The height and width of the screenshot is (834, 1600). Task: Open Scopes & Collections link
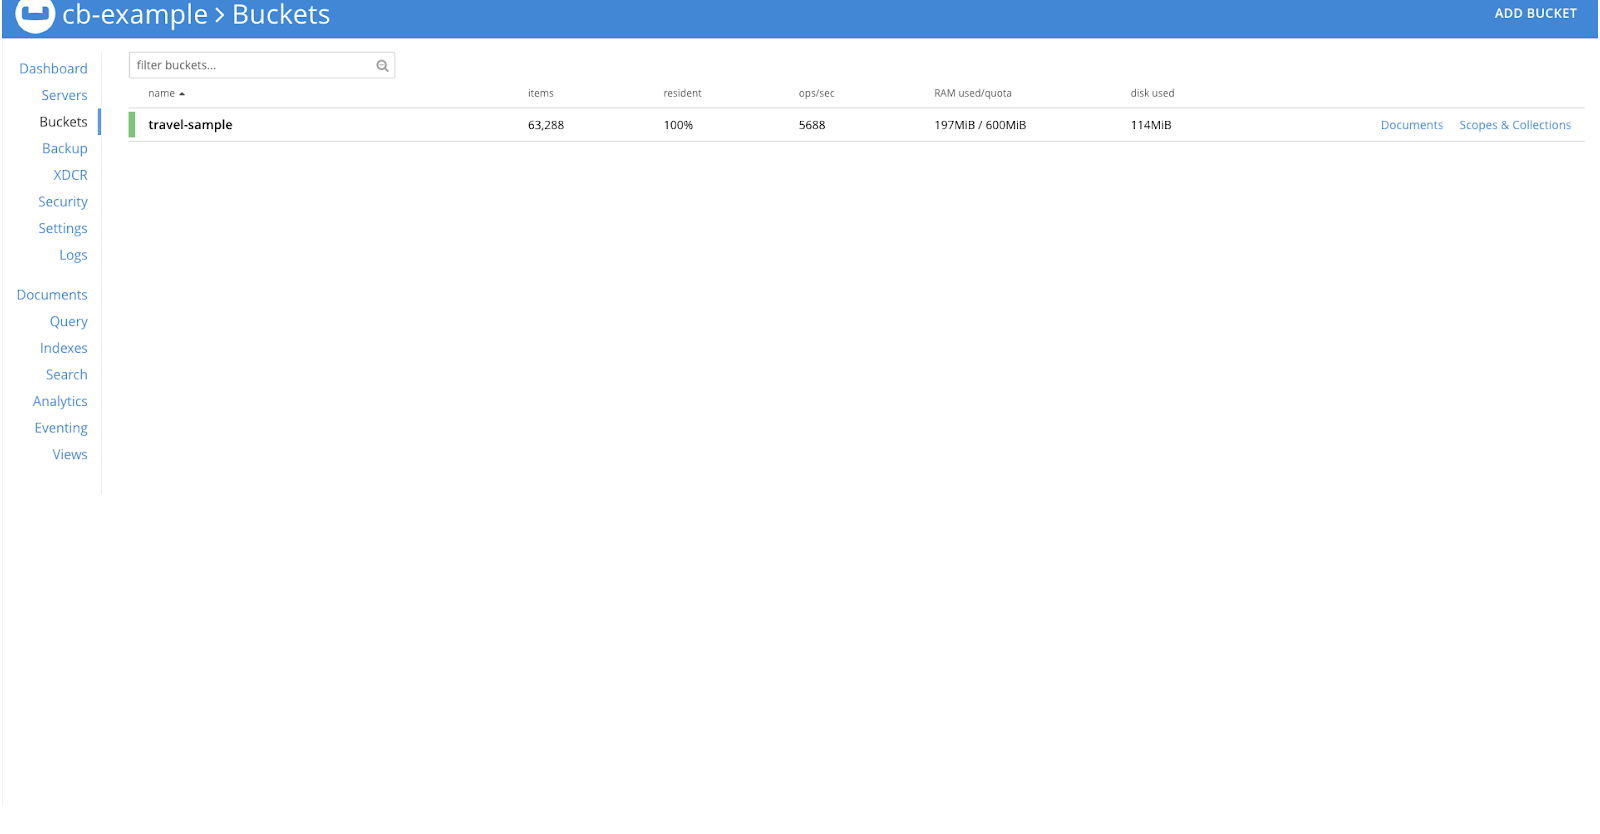1514,126
